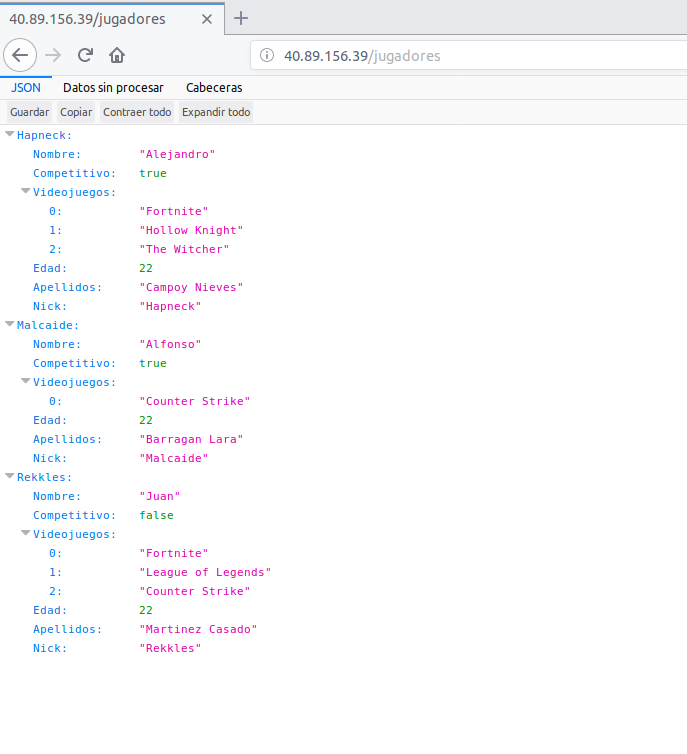The image size is (687, 754).
Task: Collapse the Malcaide node
Action: (x=10, y=324)
